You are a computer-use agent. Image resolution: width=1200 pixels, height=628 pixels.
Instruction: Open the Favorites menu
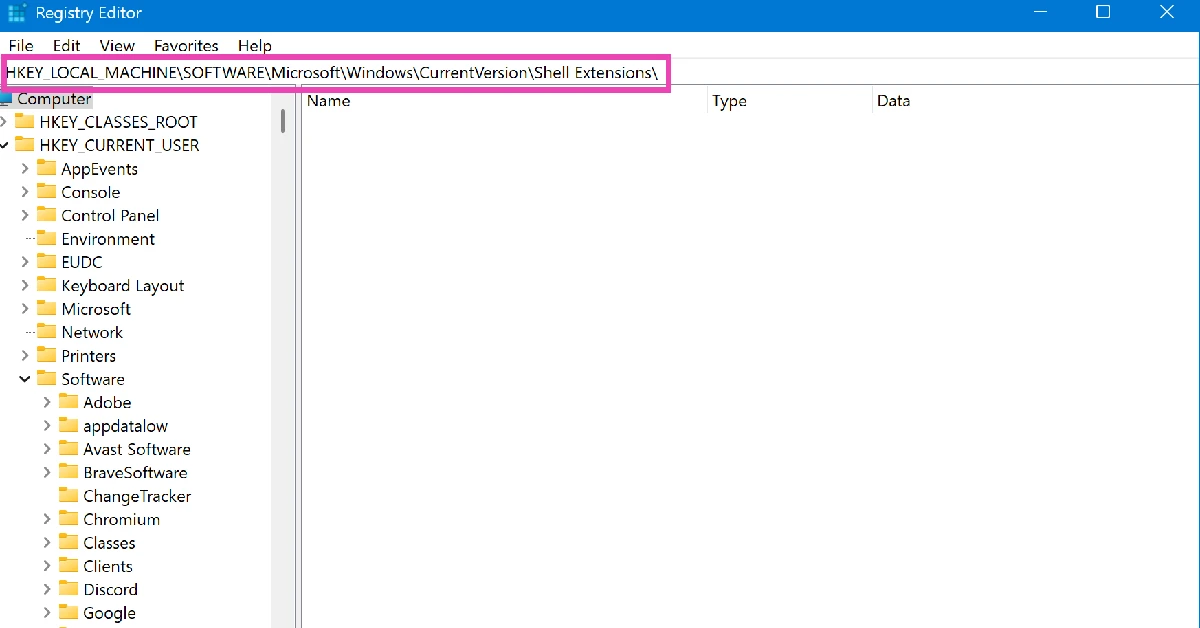click(x=186, y=45)
